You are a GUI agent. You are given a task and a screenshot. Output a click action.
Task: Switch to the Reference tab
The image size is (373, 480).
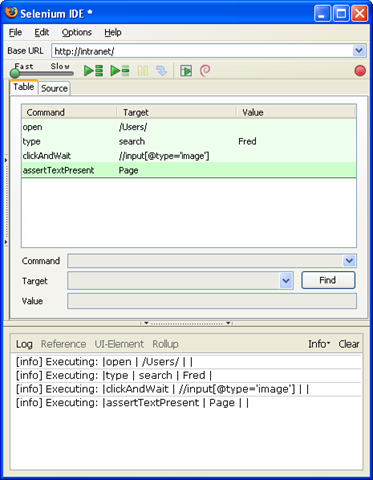(x=63, y=344)
